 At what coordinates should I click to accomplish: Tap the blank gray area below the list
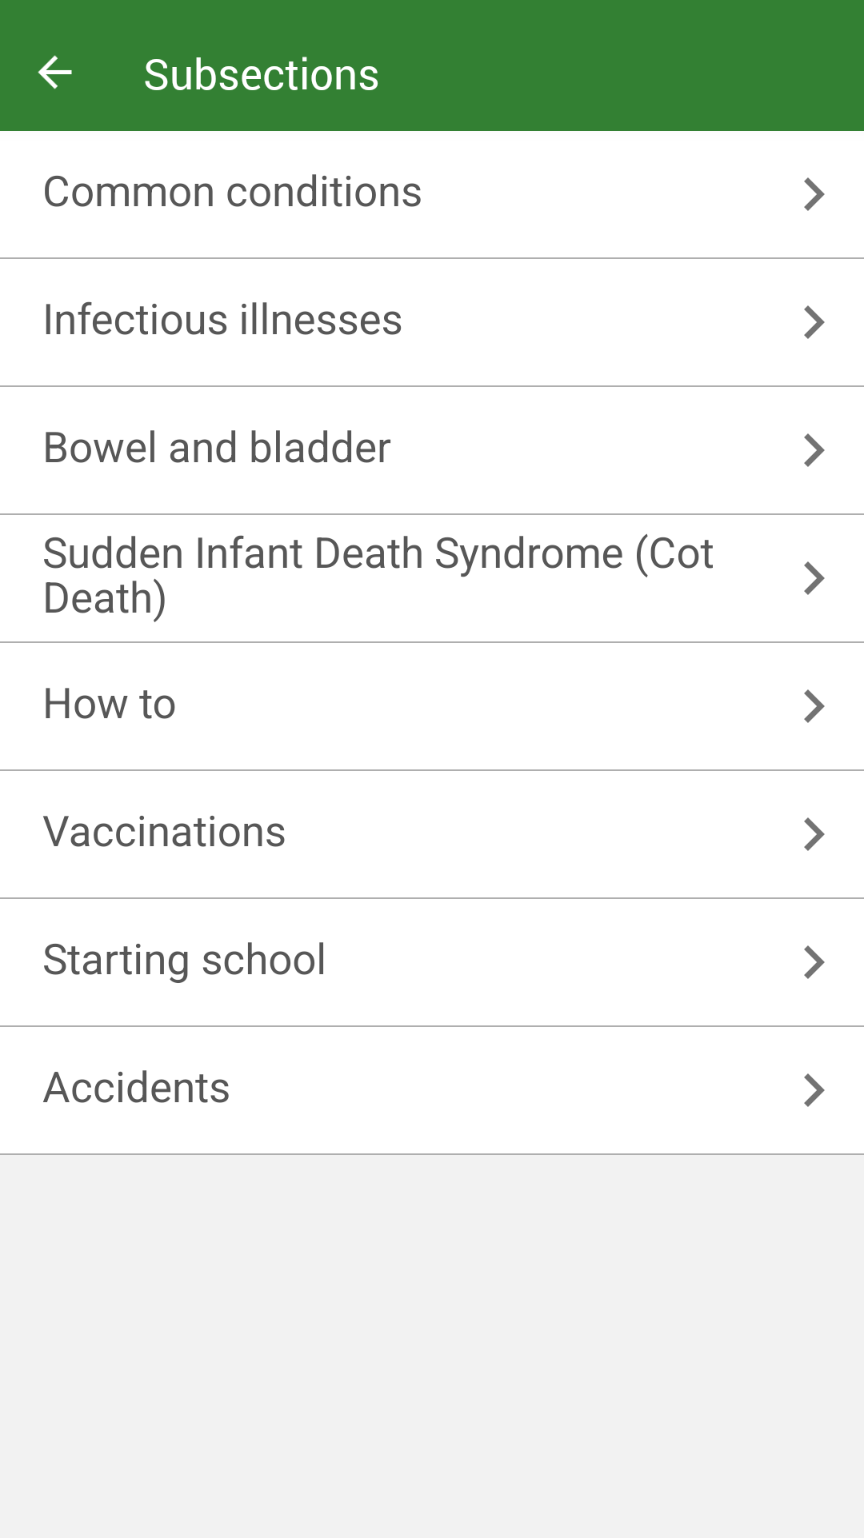[432, 1340]
